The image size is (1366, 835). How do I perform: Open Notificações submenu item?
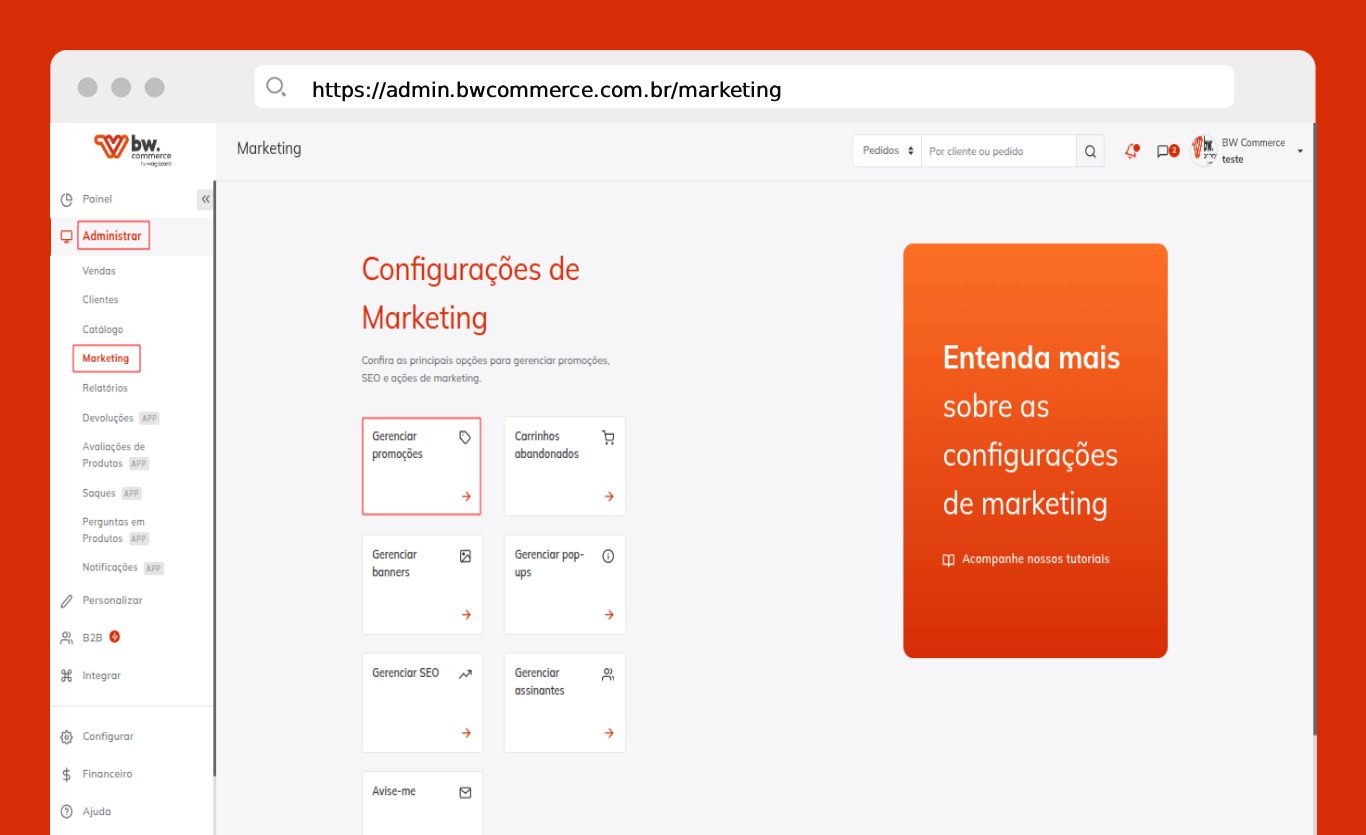coord(110,567)
